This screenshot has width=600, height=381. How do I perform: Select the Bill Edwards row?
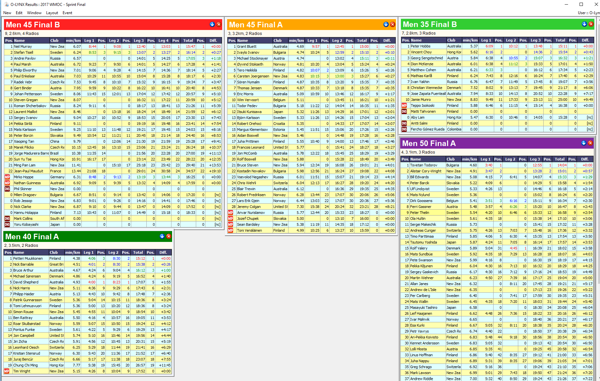pyautogui.click(x=497, y=177)
